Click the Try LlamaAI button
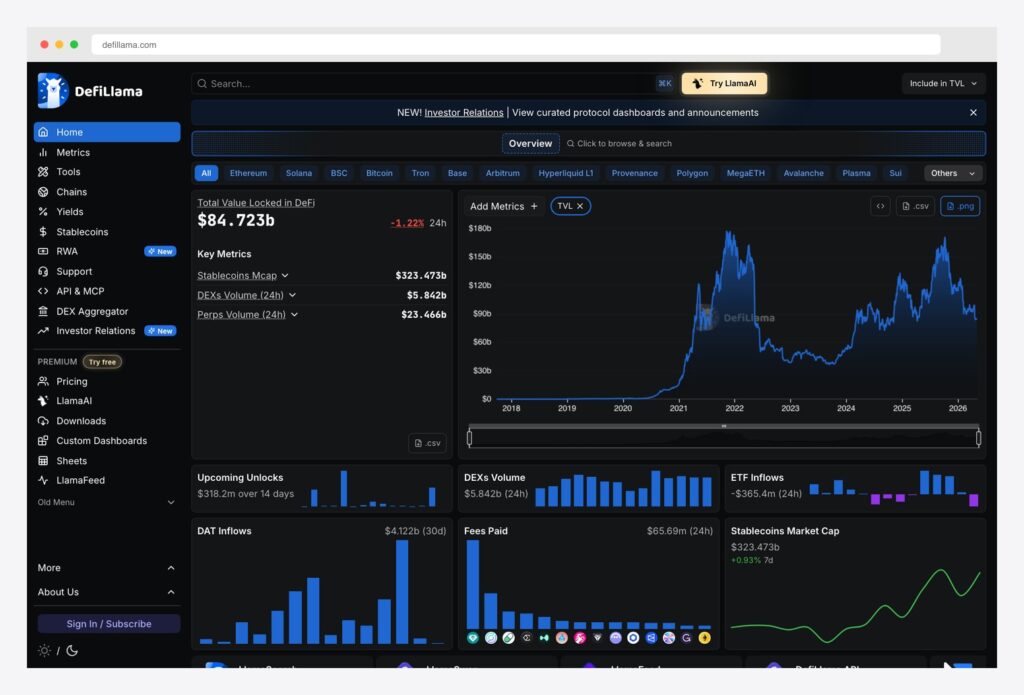The width and height of the screenshot is (1024, 695). point(724,84)
